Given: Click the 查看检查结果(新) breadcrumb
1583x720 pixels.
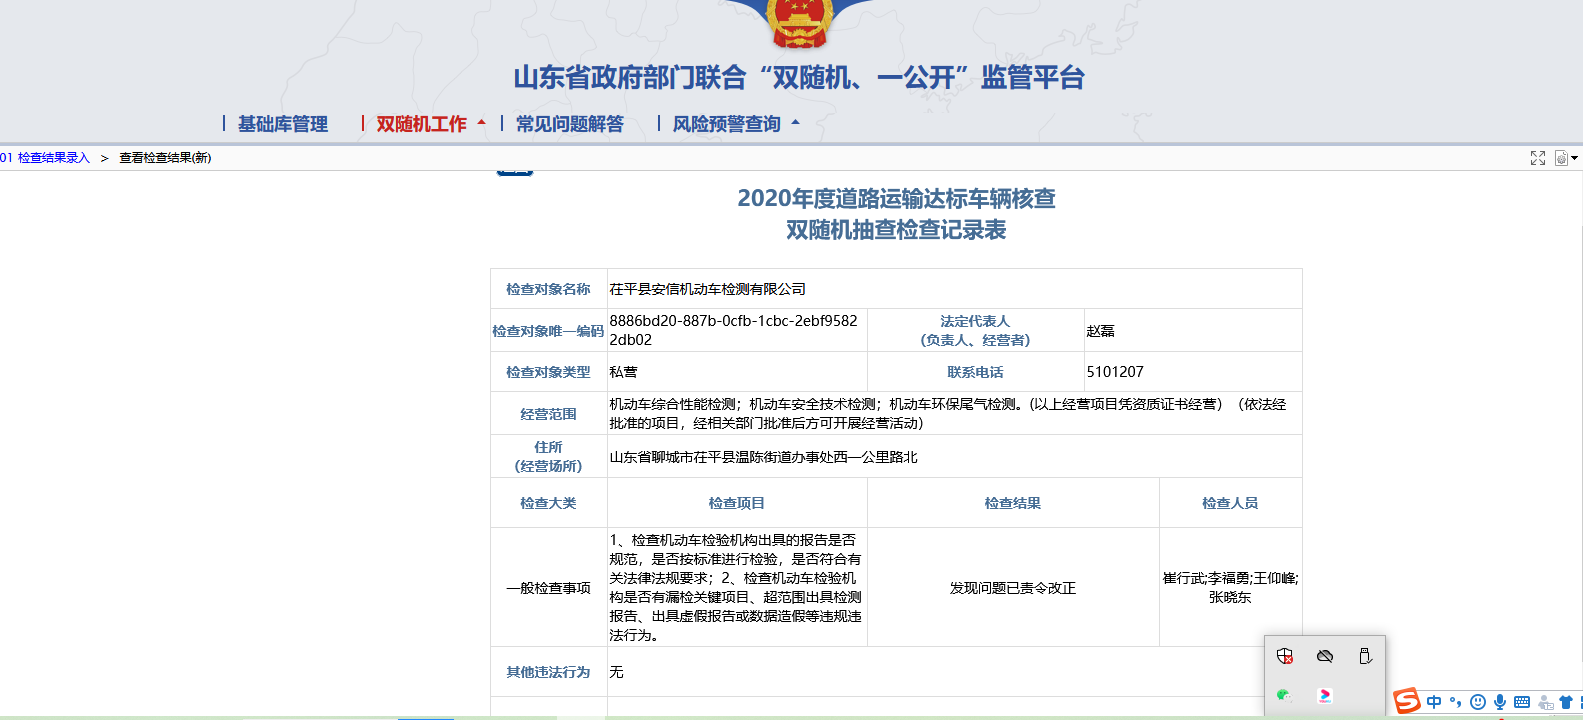Looking at the screenshot, I should click(x=165, y=158).
